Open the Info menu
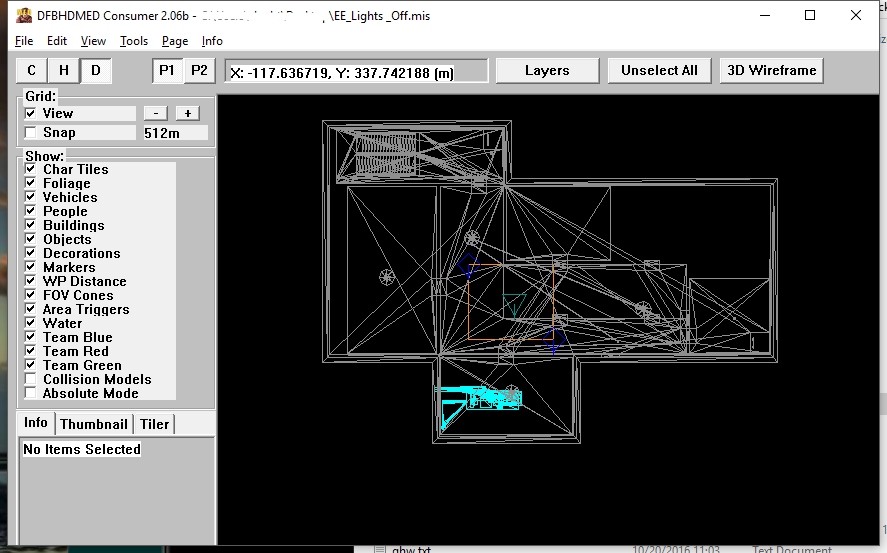 point(212,41)
